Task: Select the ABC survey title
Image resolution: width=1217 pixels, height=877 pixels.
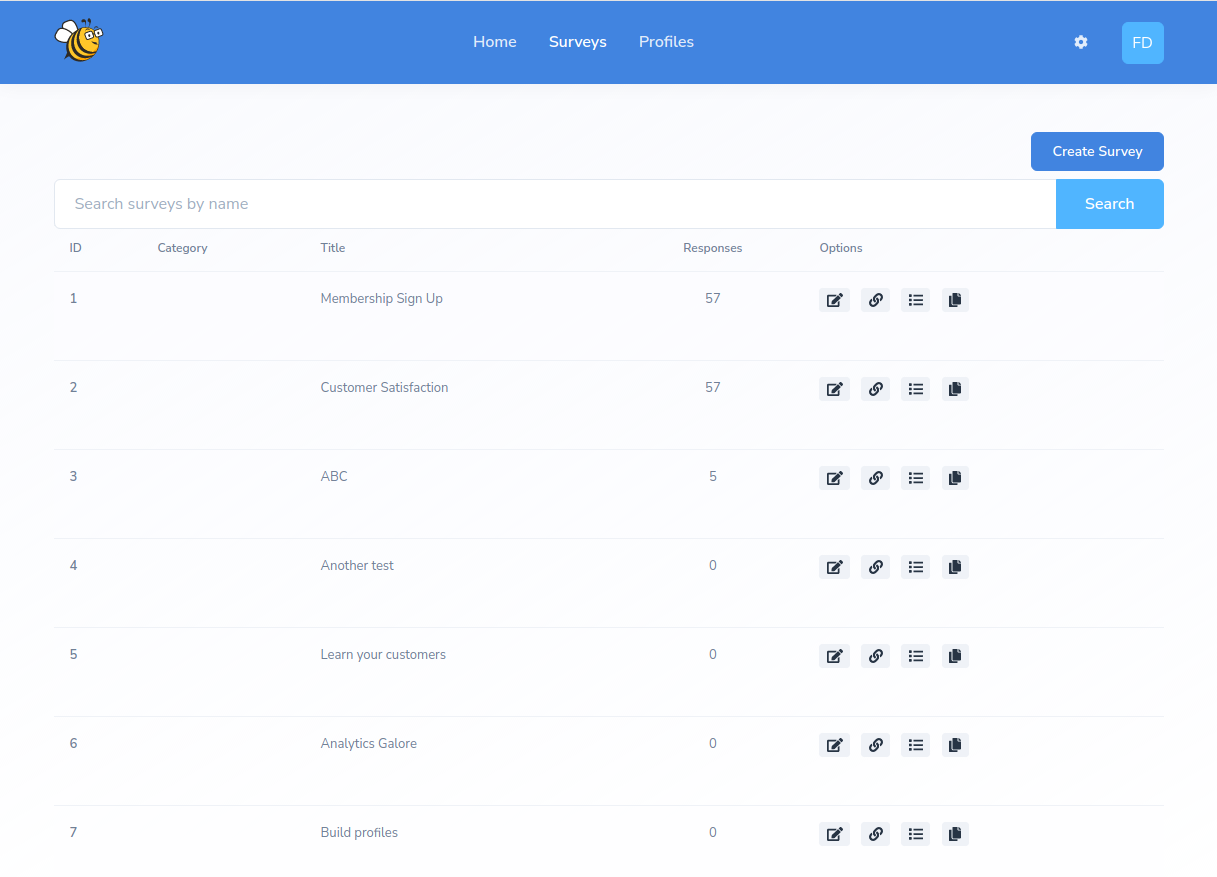Action: click(334, 477)
